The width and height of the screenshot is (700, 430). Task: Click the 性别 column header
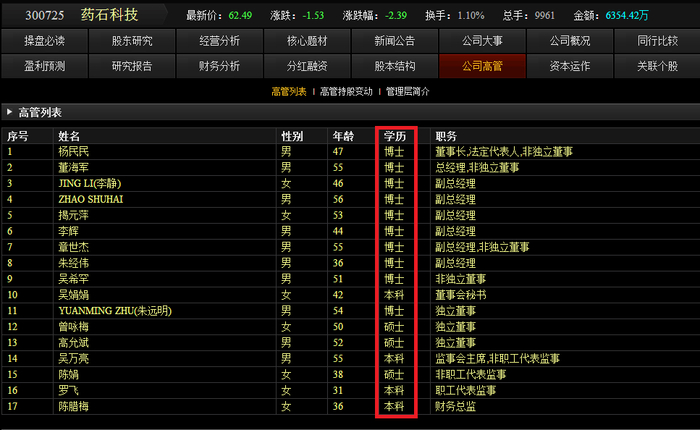292,136
